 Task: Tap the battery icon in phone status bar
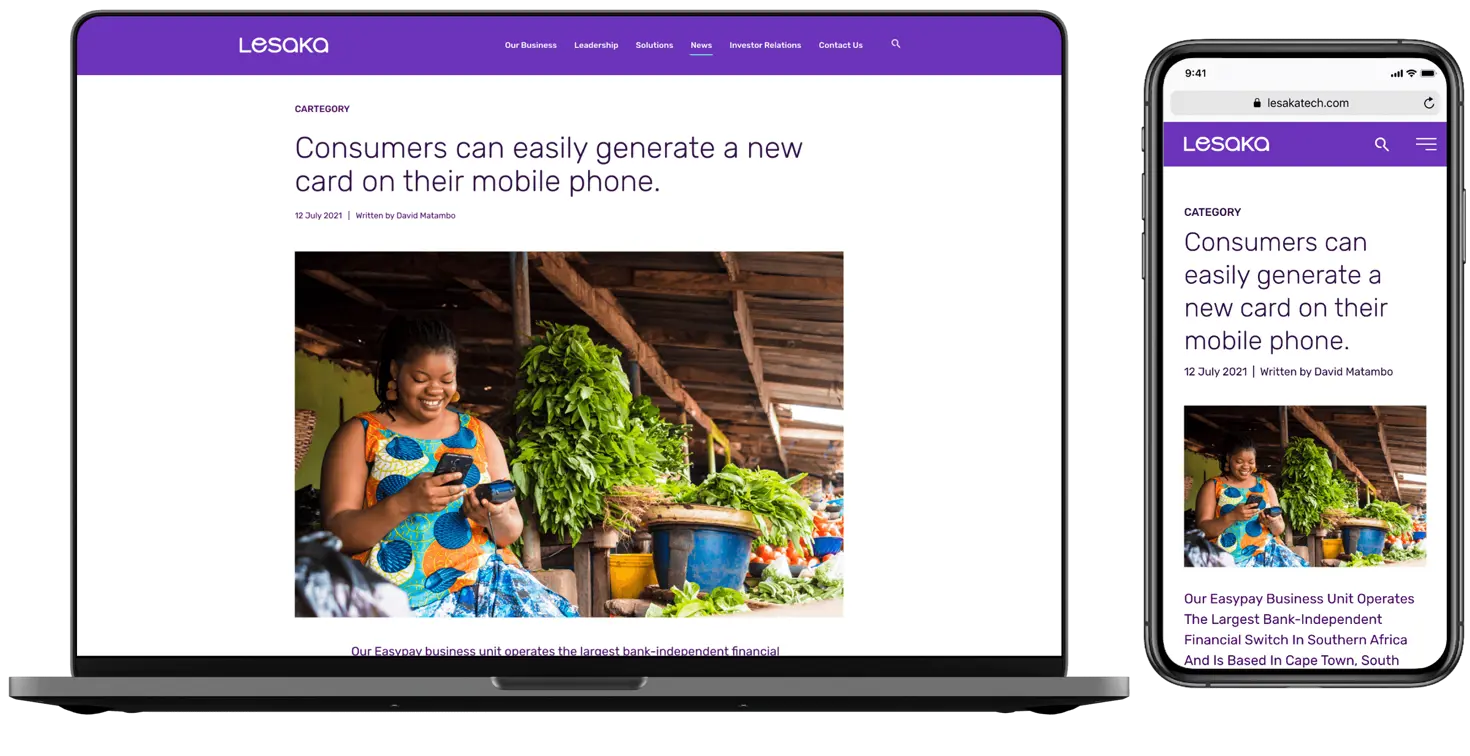[x=1430, y=73]
